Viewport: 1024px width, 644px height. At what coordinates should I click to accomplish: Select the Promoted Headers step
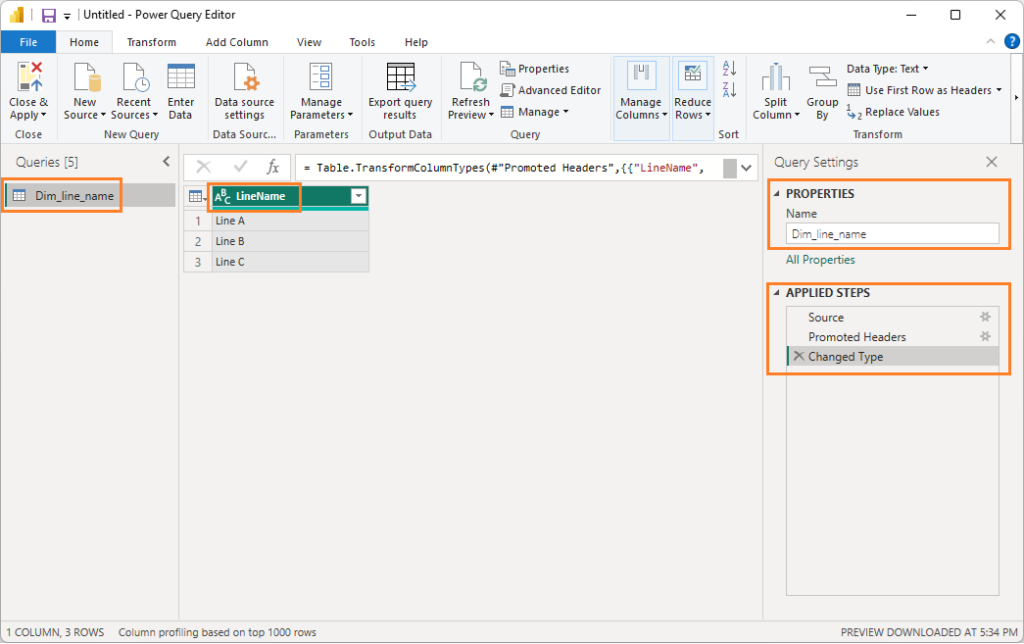tap(892, 336)
